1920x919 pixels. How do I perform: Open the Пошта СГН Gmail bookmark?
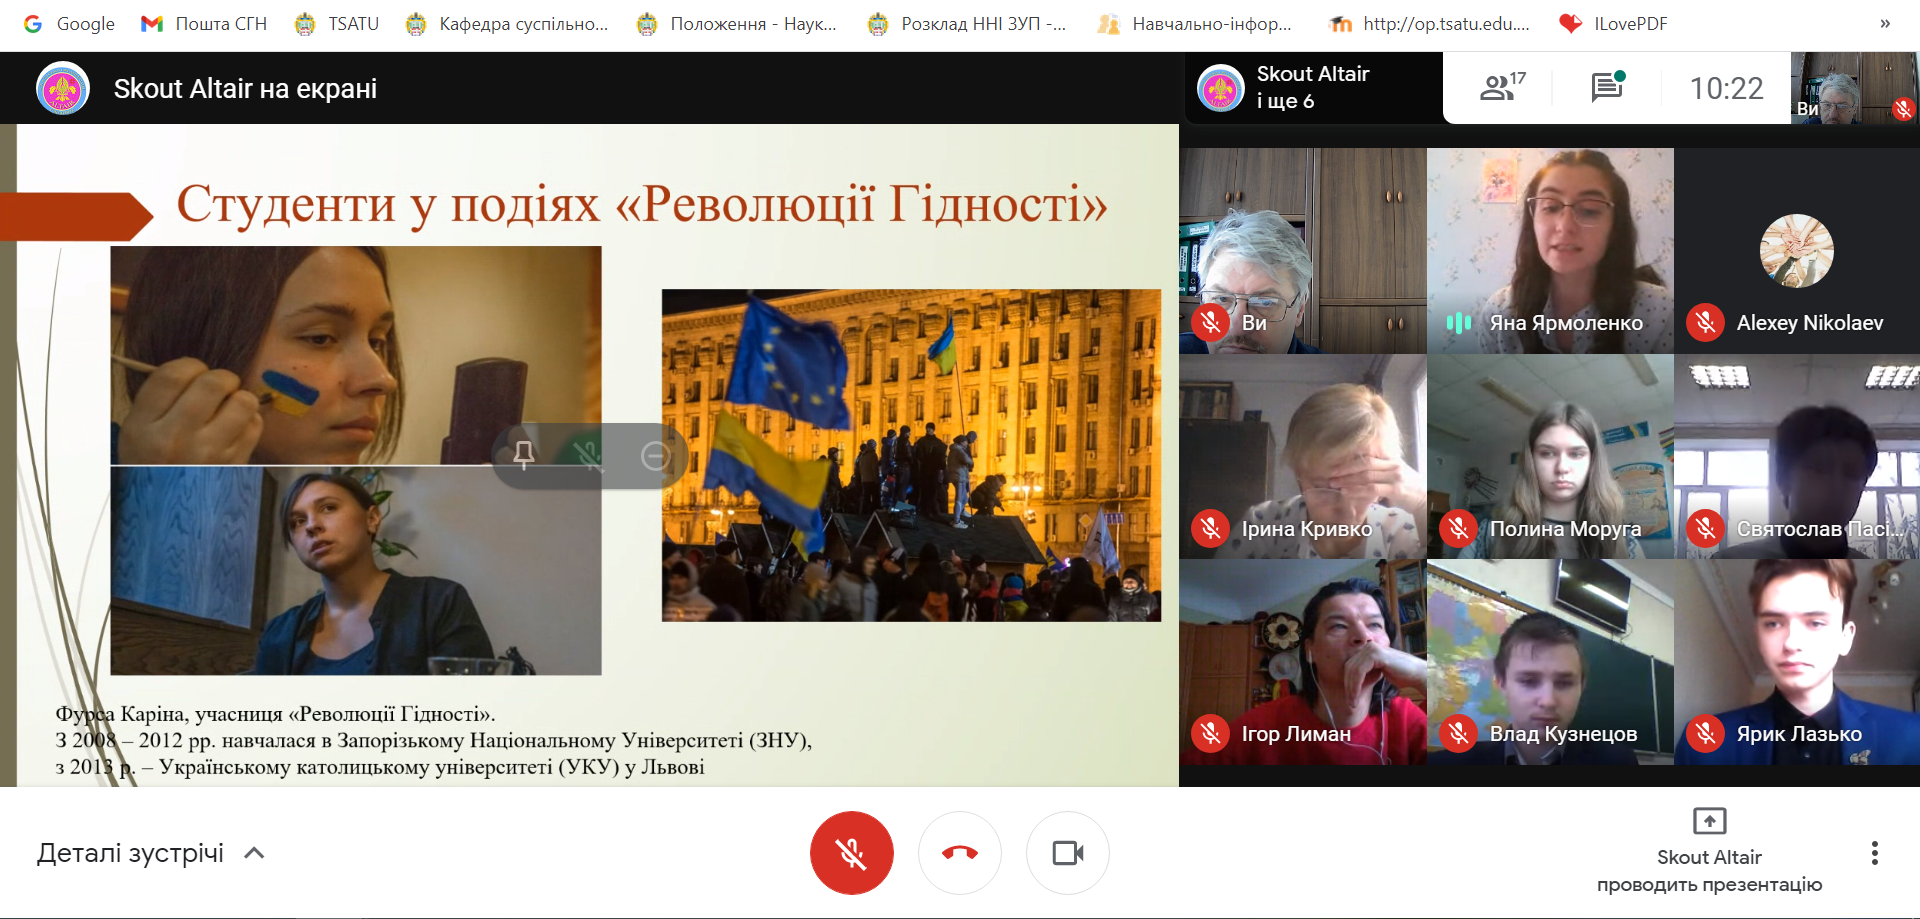204,24
